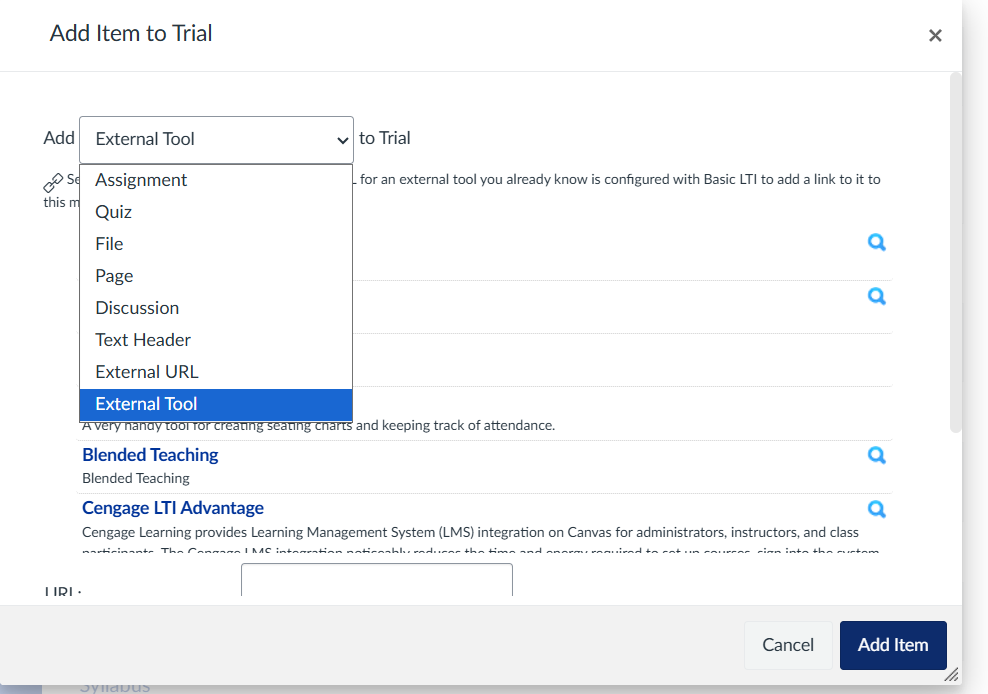Dismiss the dialog with the Cancel button
Image resolution: width=988 pixels, height=694 pixels.
pyautogui.click(x=788, y=645)
